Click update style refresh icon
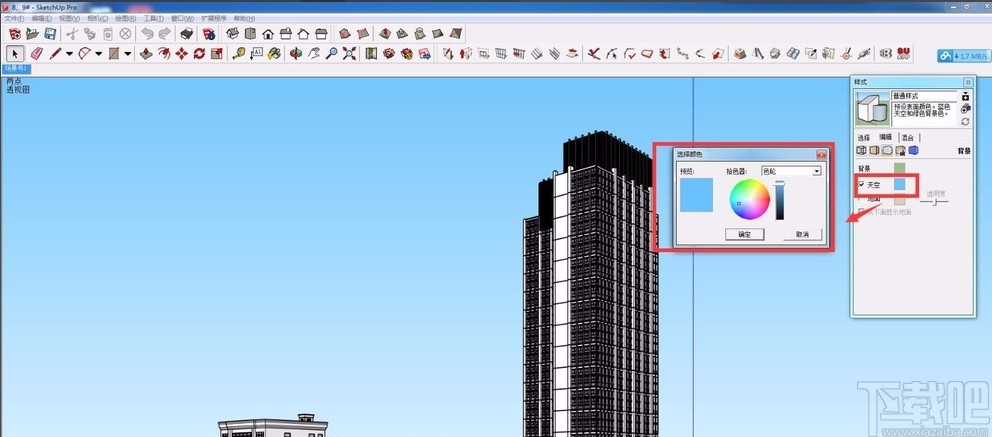992x437 pixels. tap(965, 121)
